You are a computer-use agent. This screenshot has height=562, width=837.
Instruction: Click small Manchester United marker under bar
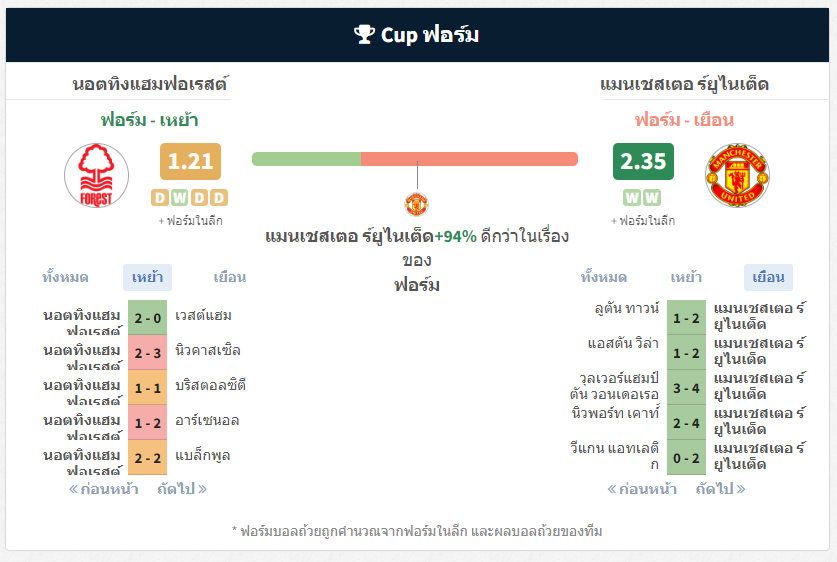click(x=416, y=204)
